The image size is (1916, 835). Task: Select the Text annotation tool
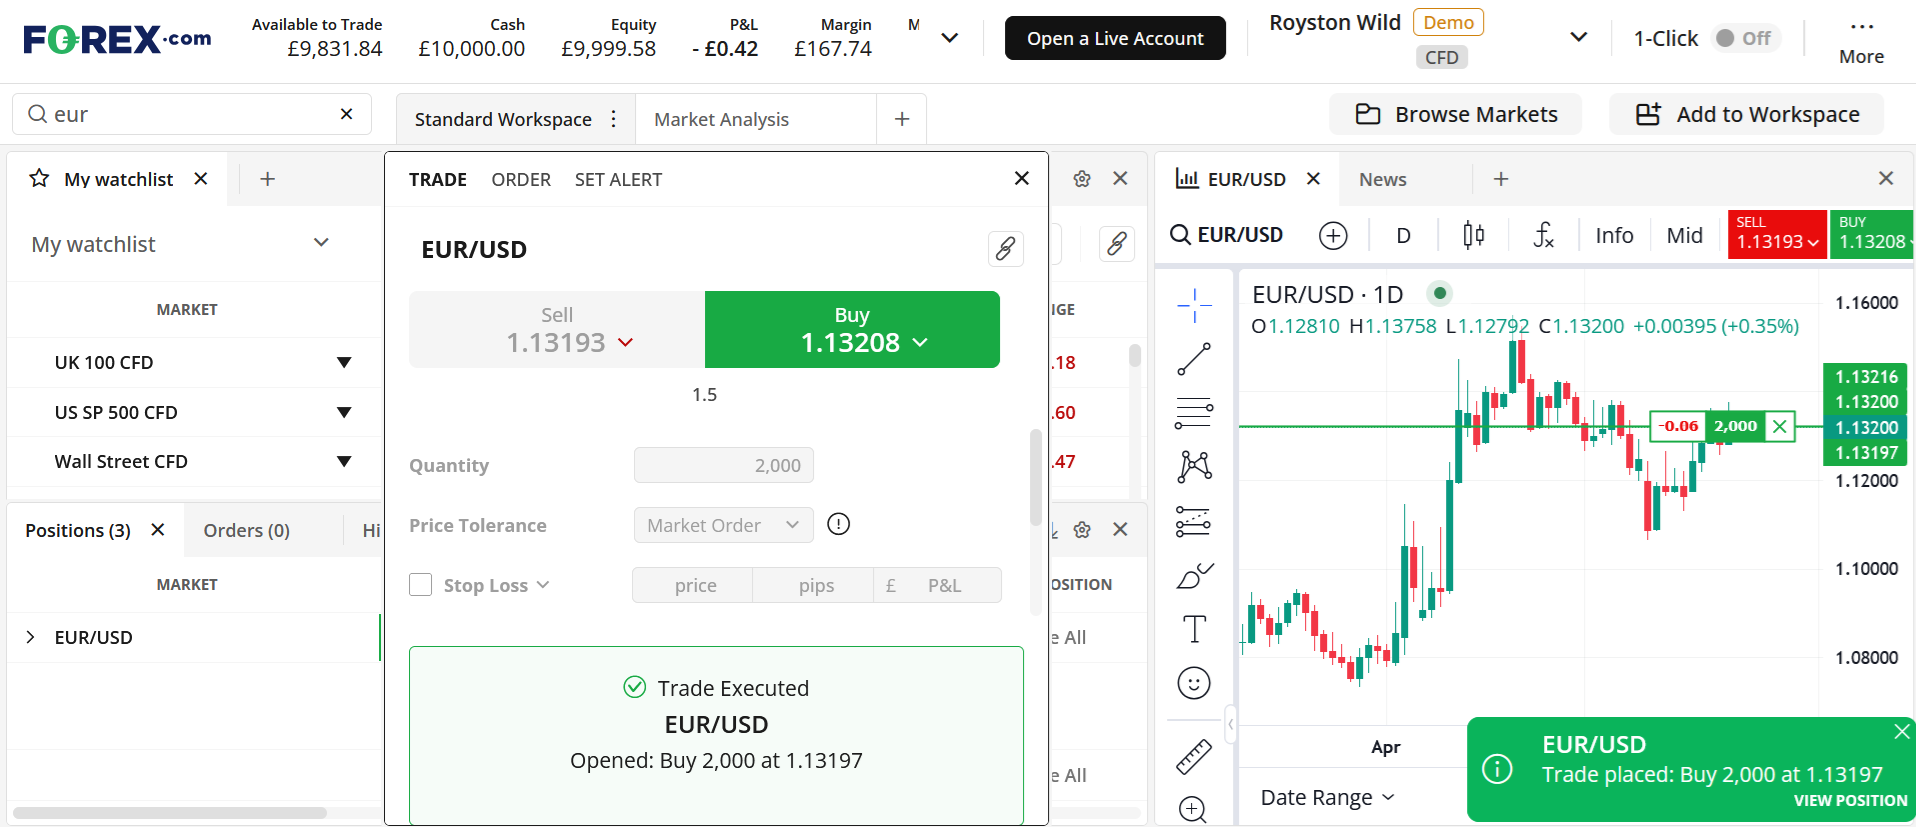pos(1194,629)
